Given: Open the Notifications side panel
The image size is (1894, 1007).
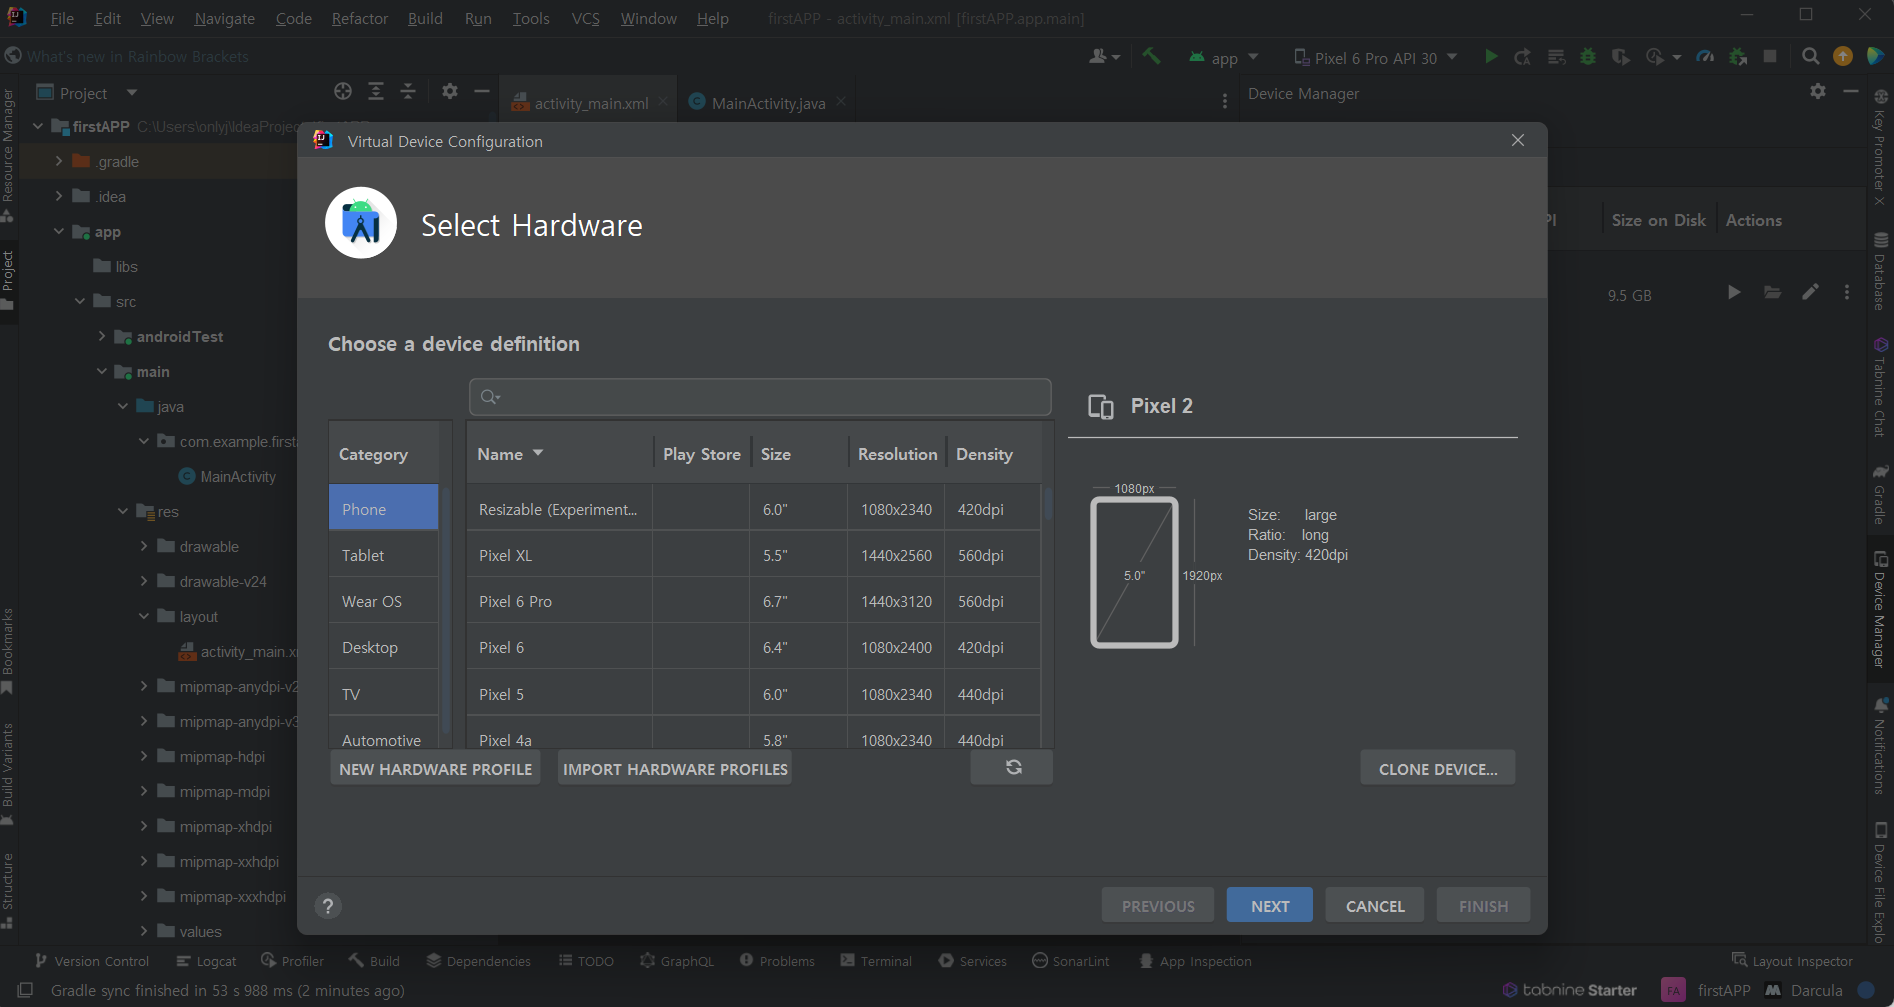Looking at the screenshot, I should [x=1880, y=746].
